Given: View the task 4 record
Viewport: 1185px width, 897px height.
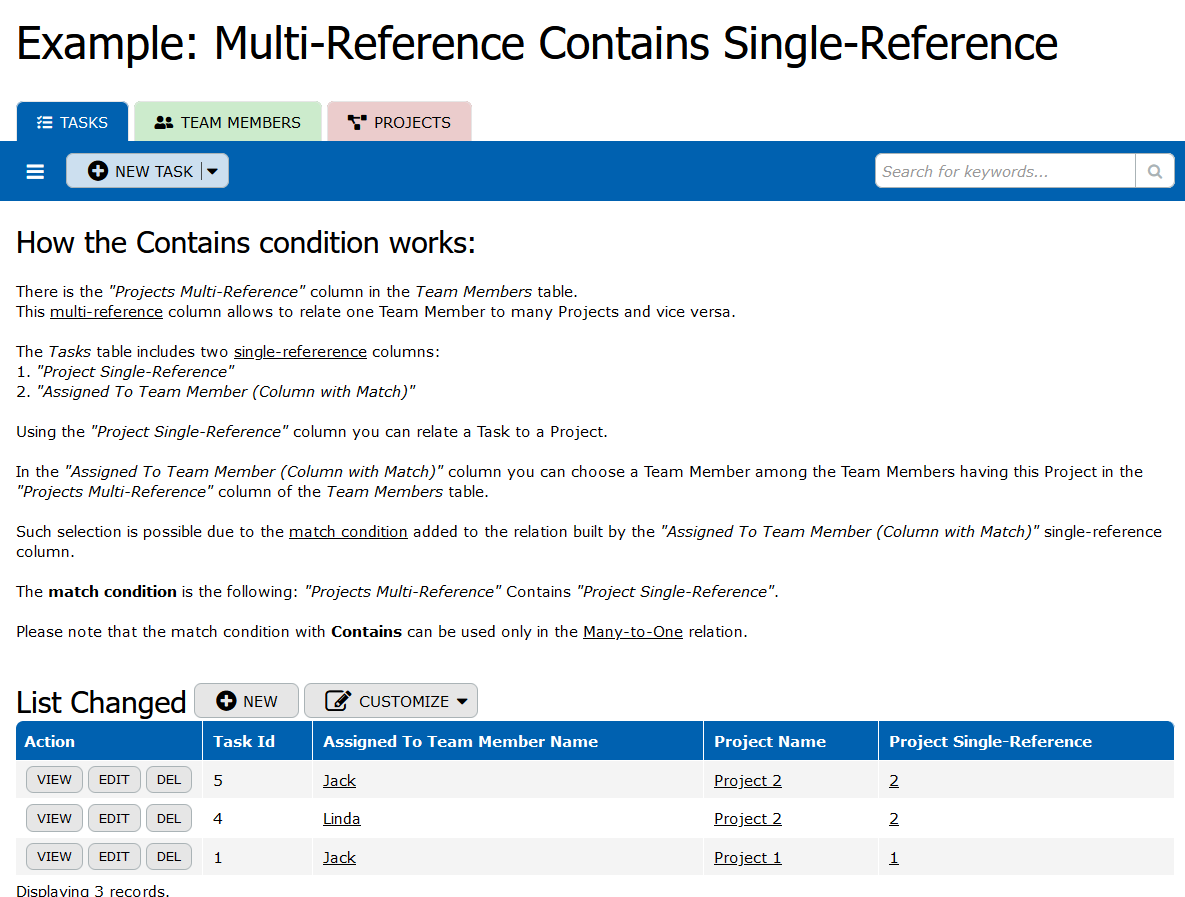Looking at the screenshot, I should point(54,819).
